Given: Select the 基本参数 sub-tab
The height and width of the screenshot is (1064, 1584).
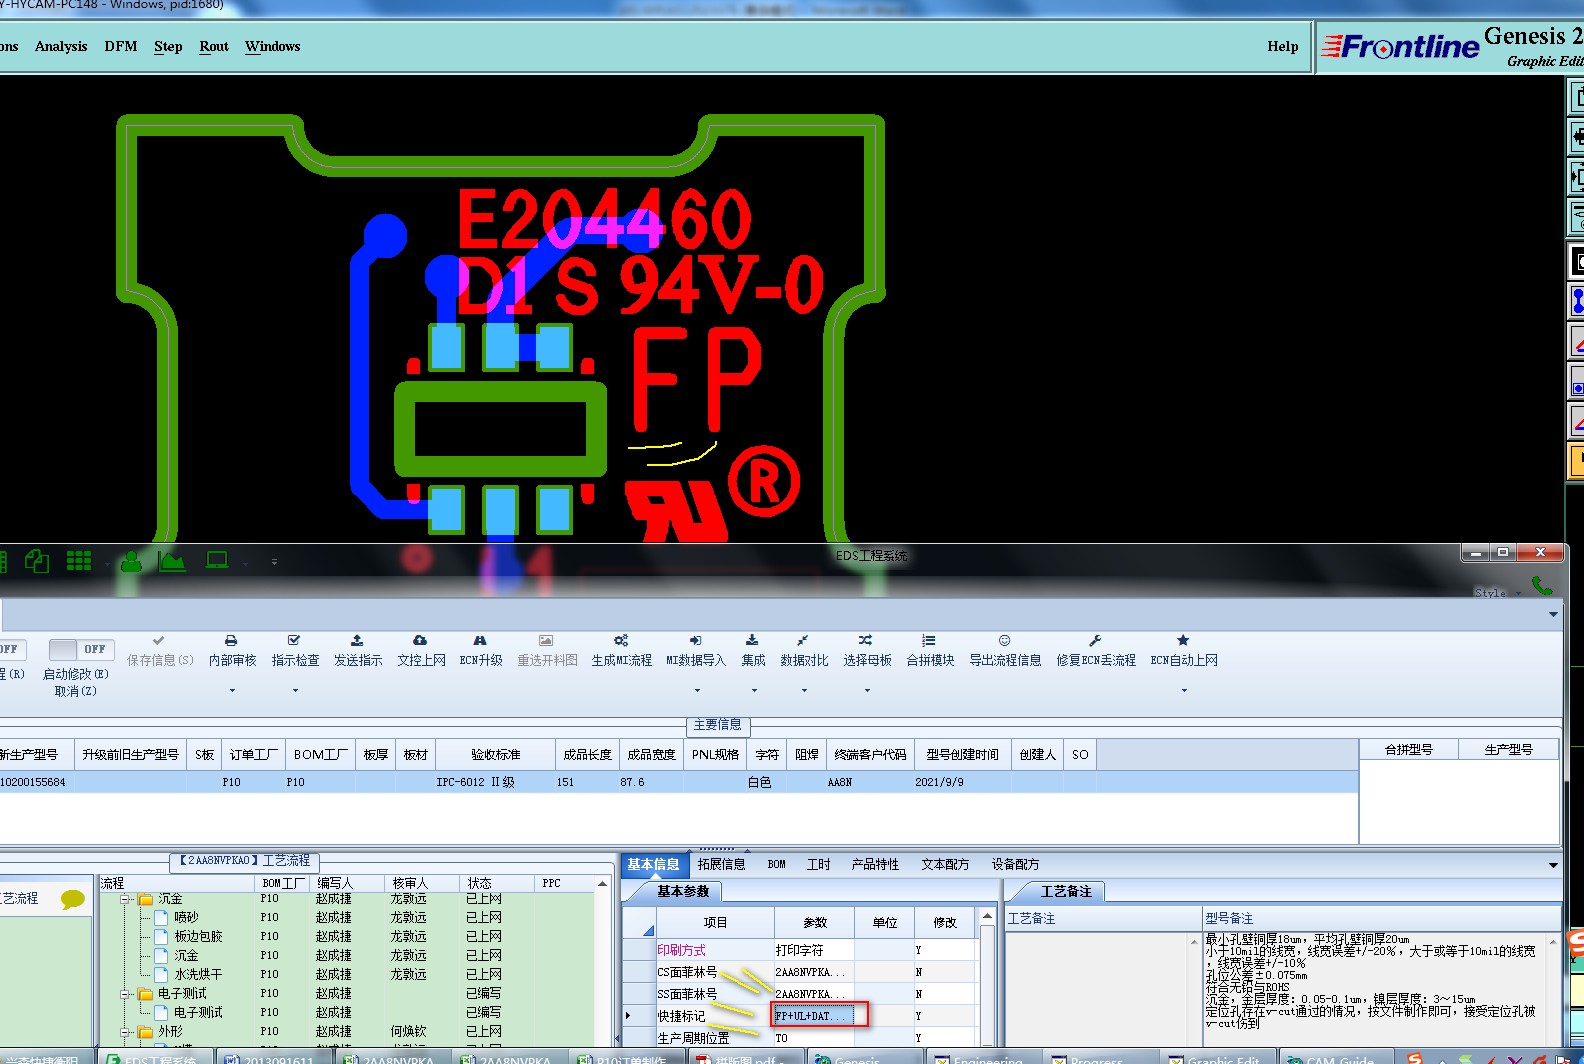Looking at the screenshot, I should coord(683,891).
